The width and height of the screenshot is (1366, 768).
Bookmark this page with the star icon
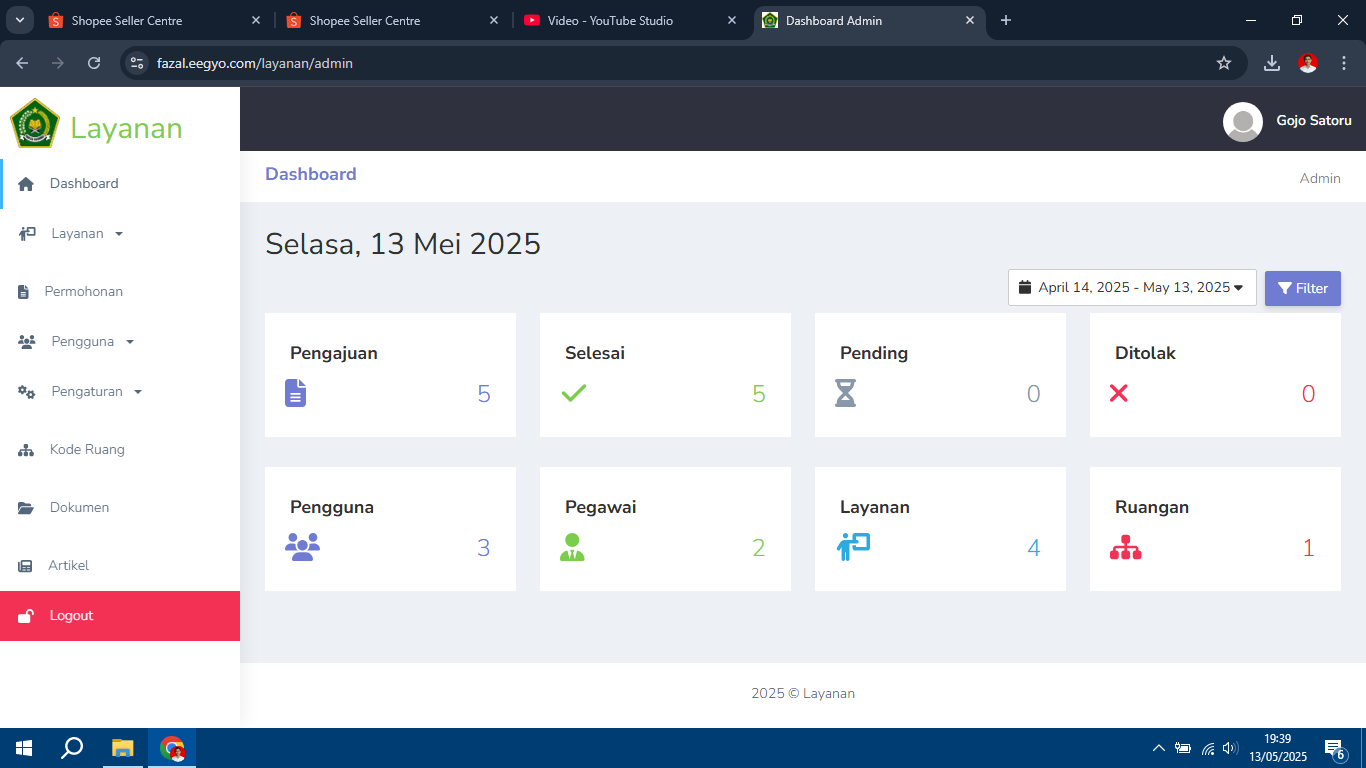[x=1224, y=63]
